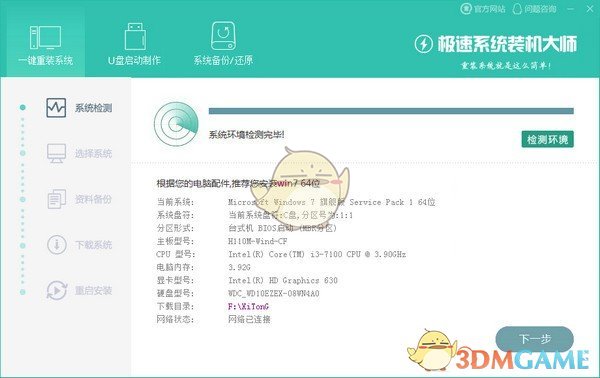Click the F:\XiTonG download directory path

[248, 306]
